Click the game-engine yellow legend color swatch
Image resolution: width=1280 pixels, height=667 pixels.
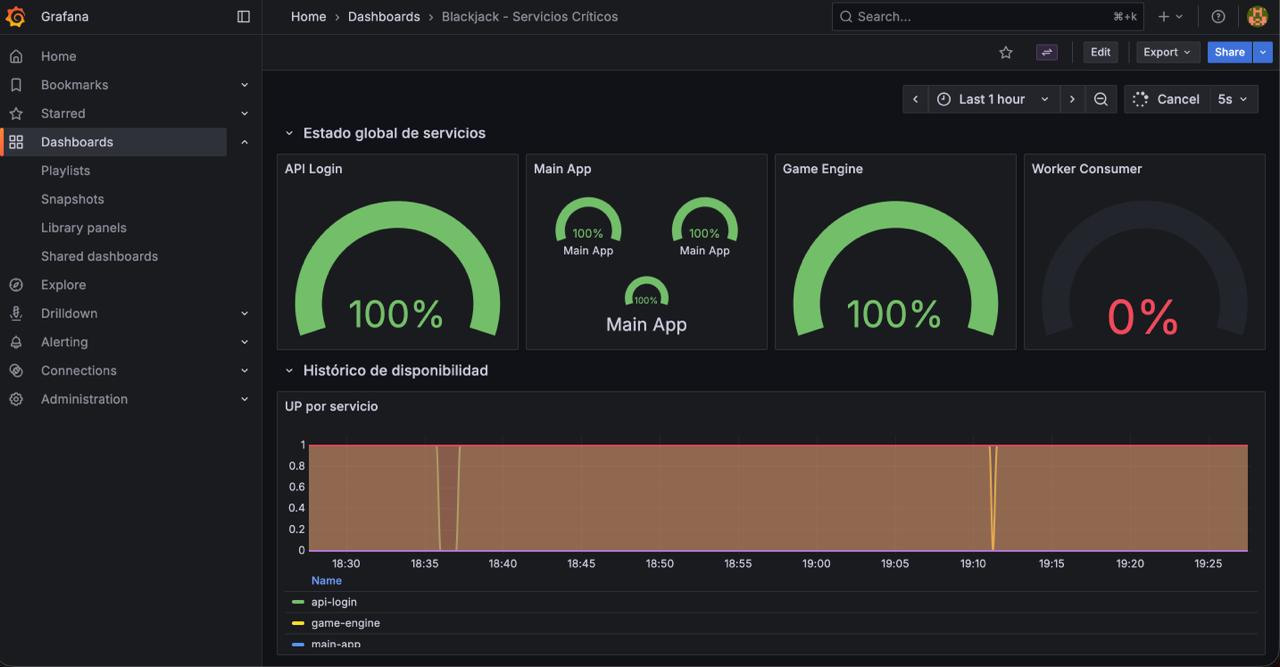tap(298, 623)
